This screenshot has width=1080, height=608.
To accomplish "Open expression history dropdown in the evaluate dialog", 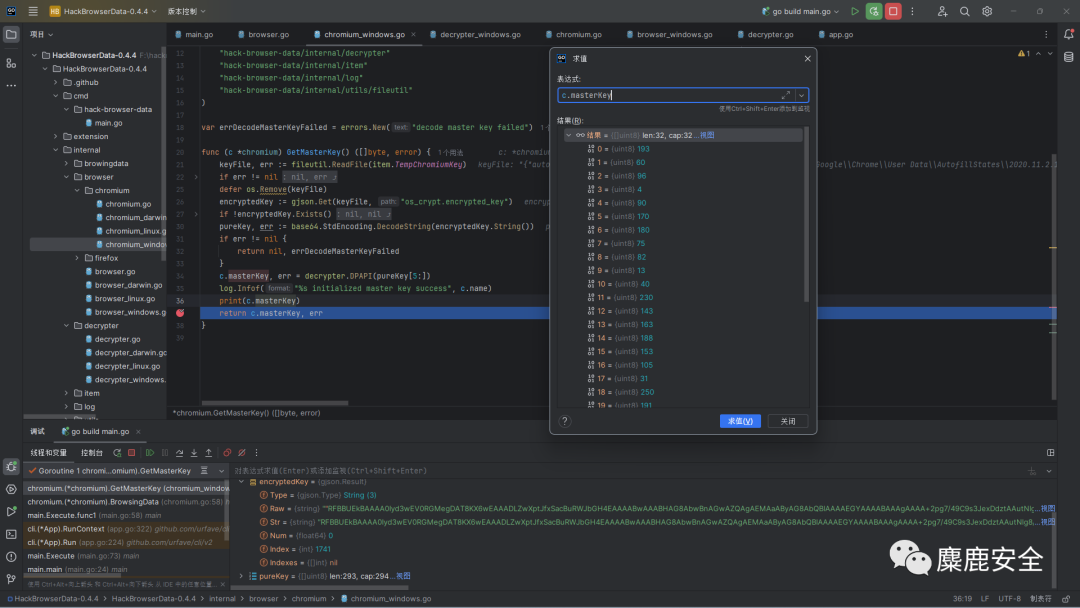I will [801, 95].
